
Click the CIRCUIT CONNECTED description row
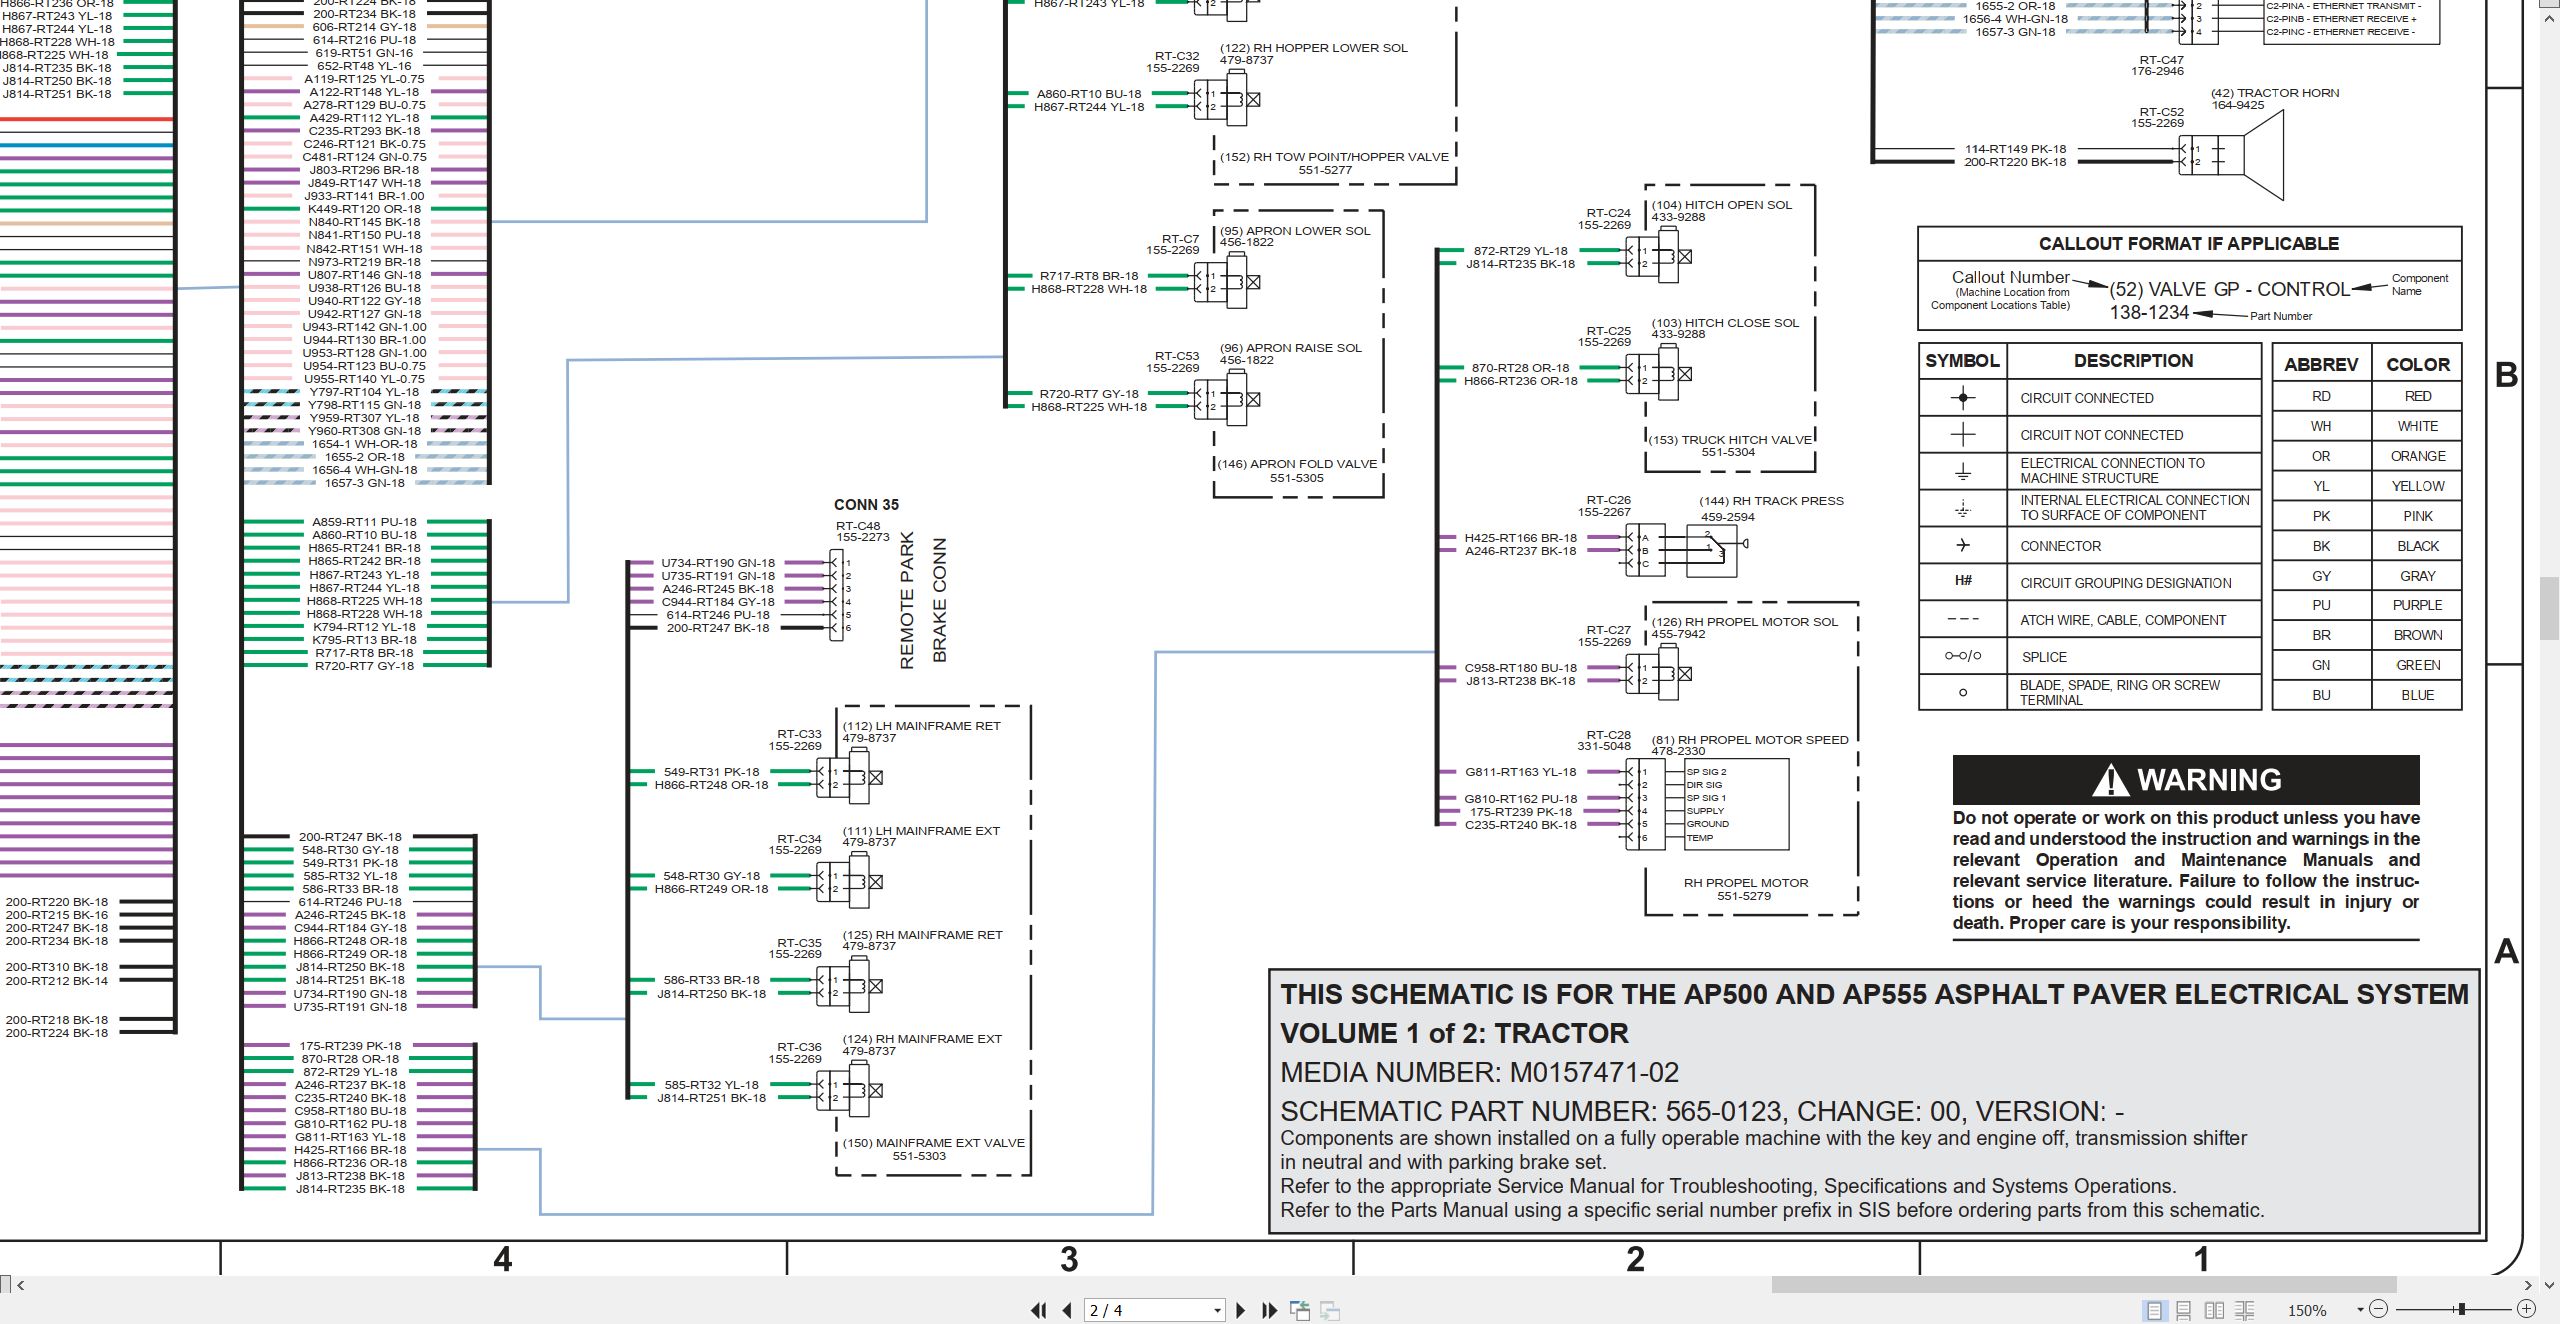point(2134,398)
